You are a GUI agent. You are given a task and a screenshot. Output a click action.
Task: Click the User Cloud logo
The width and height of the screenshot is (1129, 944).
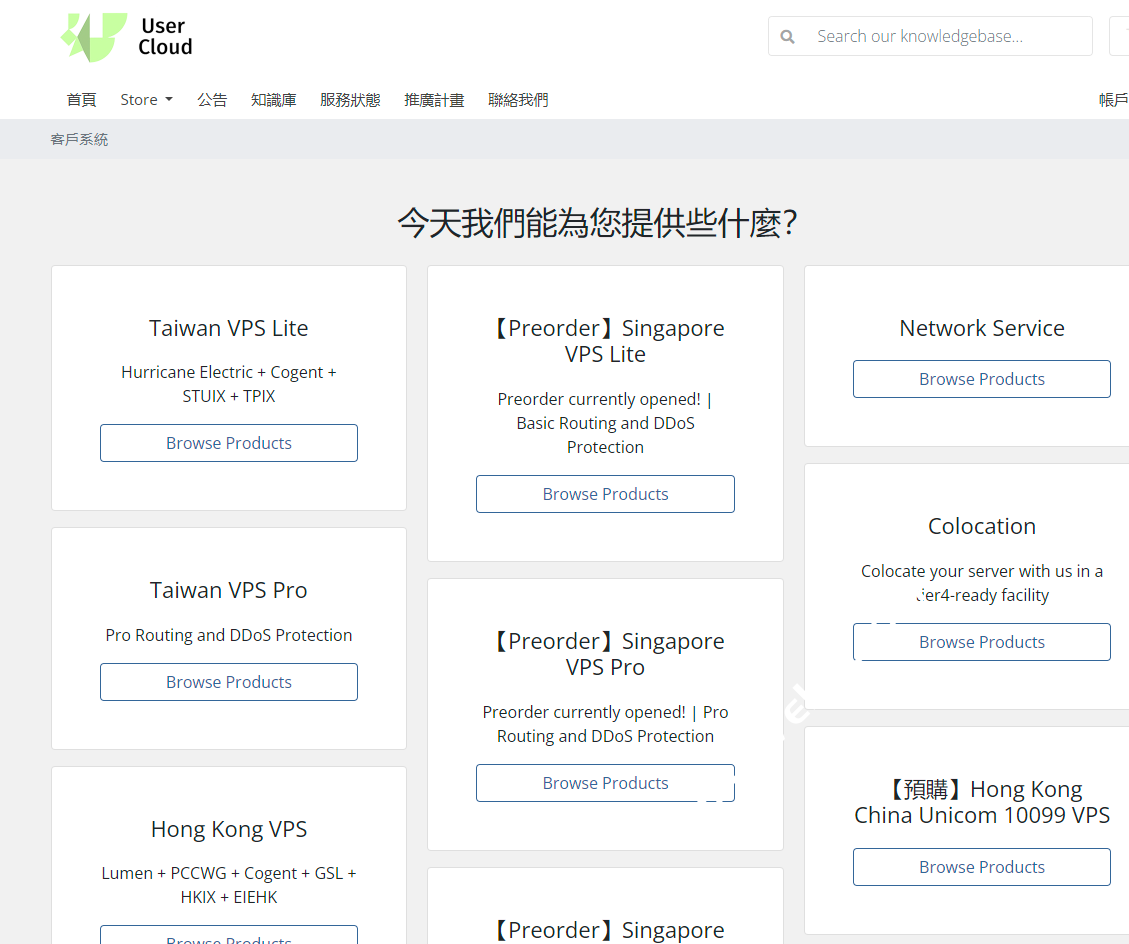coord(125,38)
